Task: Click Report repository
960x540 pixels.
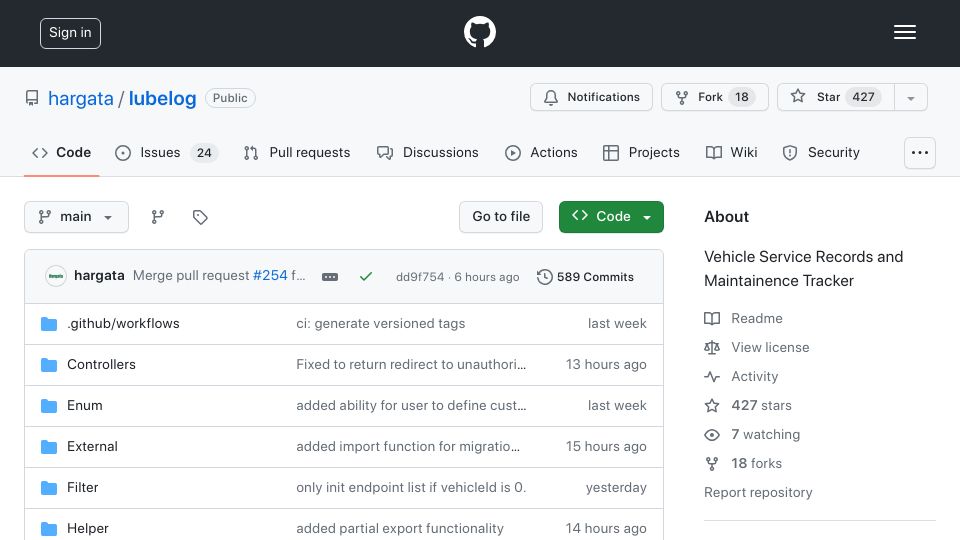Action: click(x=758, y=492)
